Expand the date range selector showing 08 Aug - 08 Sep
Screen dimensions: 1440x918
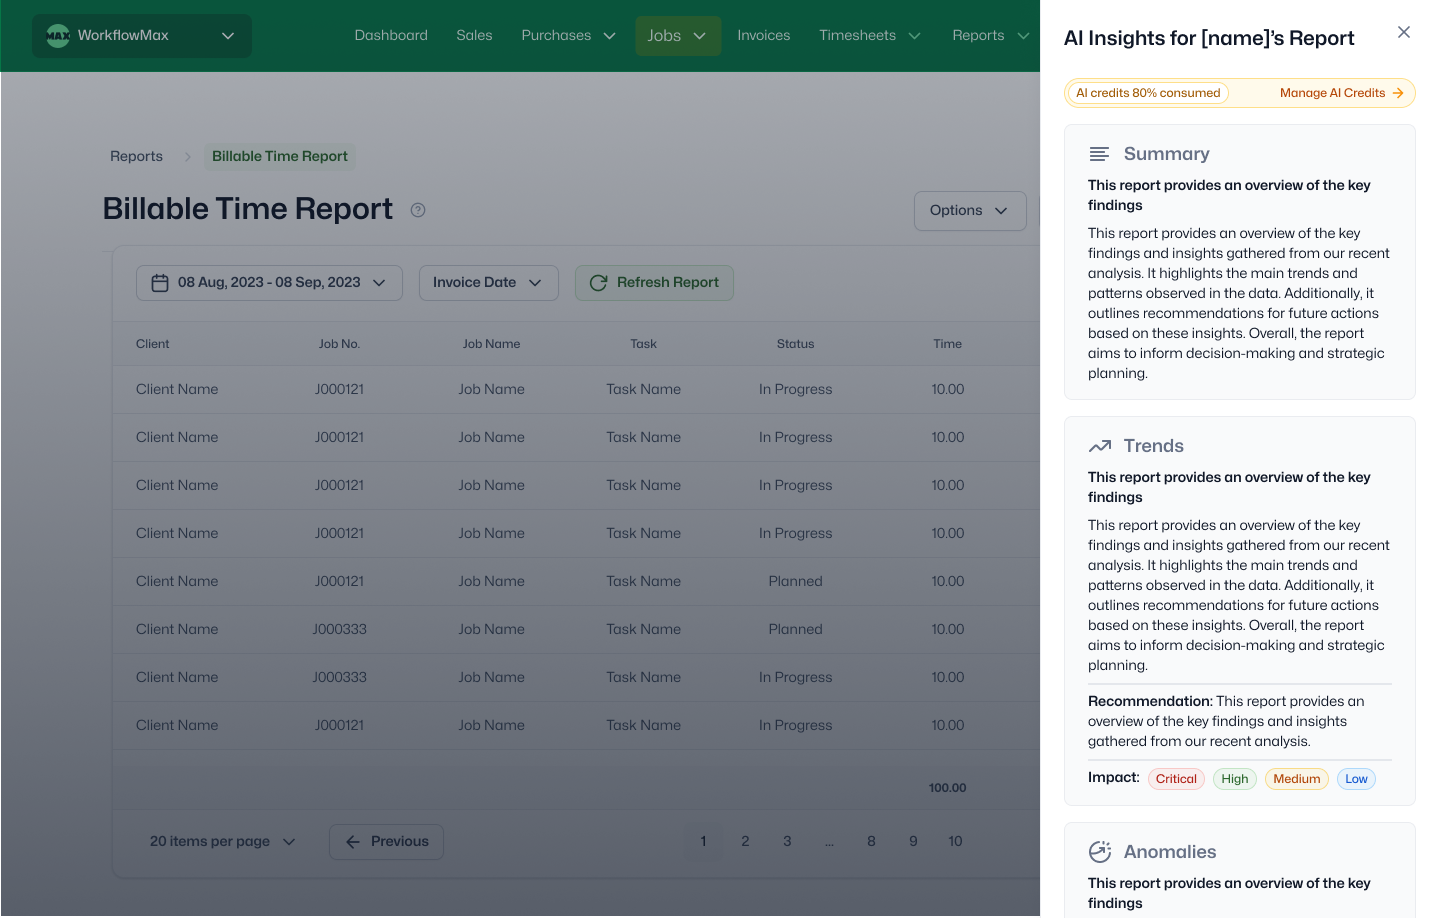pos(268,283)
